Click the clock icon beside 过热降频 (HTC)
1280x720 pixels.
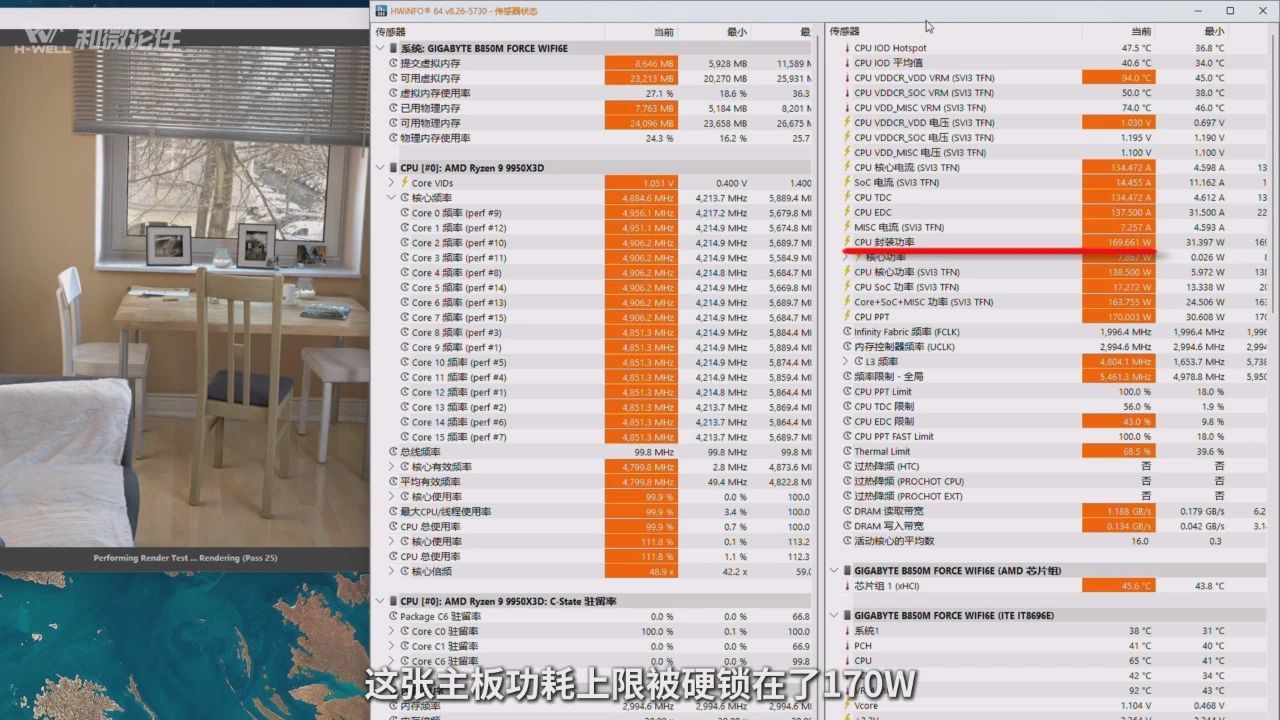click(x=847, y=467)
